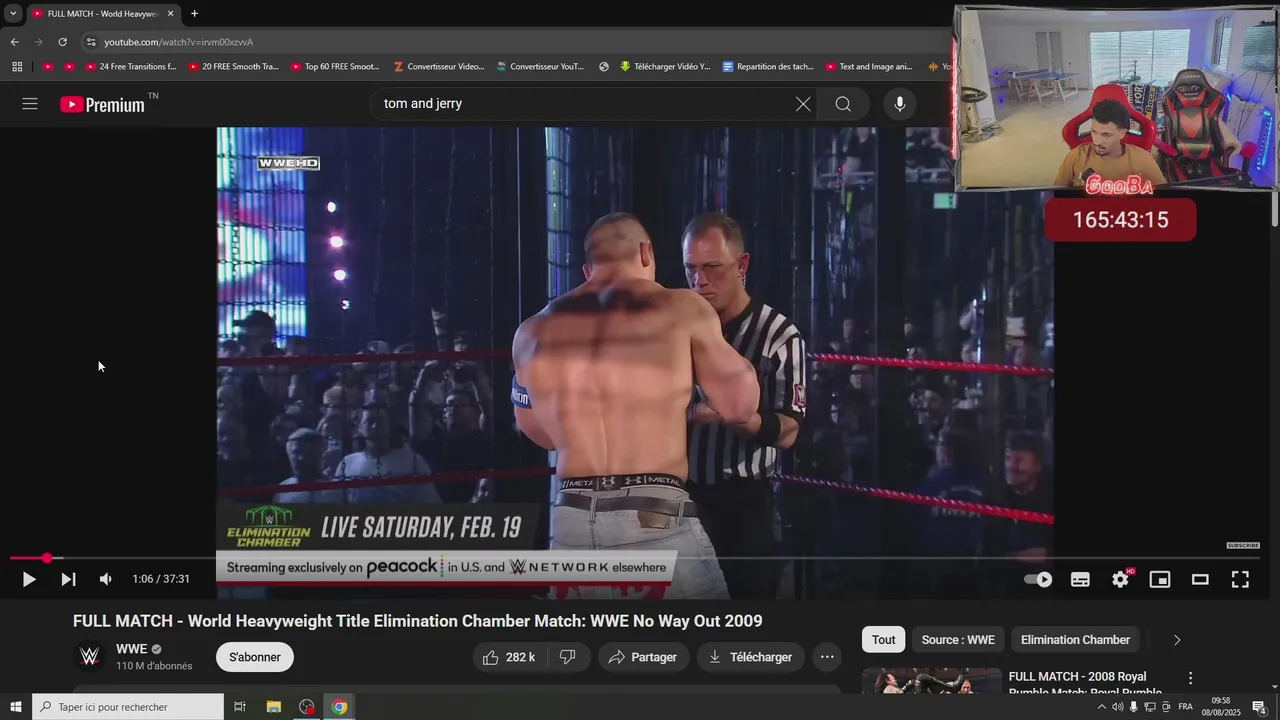Open 'Text and Image ani...' bookmark
Screen dimensions: 1280x720
click(869, 67)
